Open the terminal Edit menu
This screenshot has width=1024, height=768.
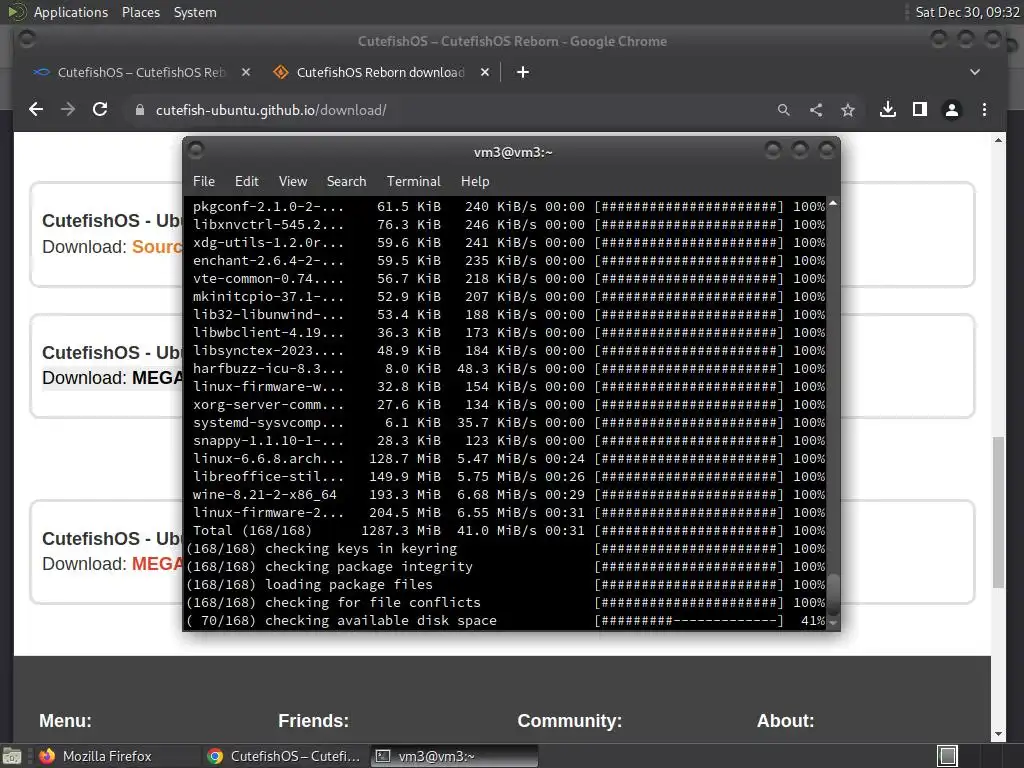pyautogui.click(x=246, y=182)
